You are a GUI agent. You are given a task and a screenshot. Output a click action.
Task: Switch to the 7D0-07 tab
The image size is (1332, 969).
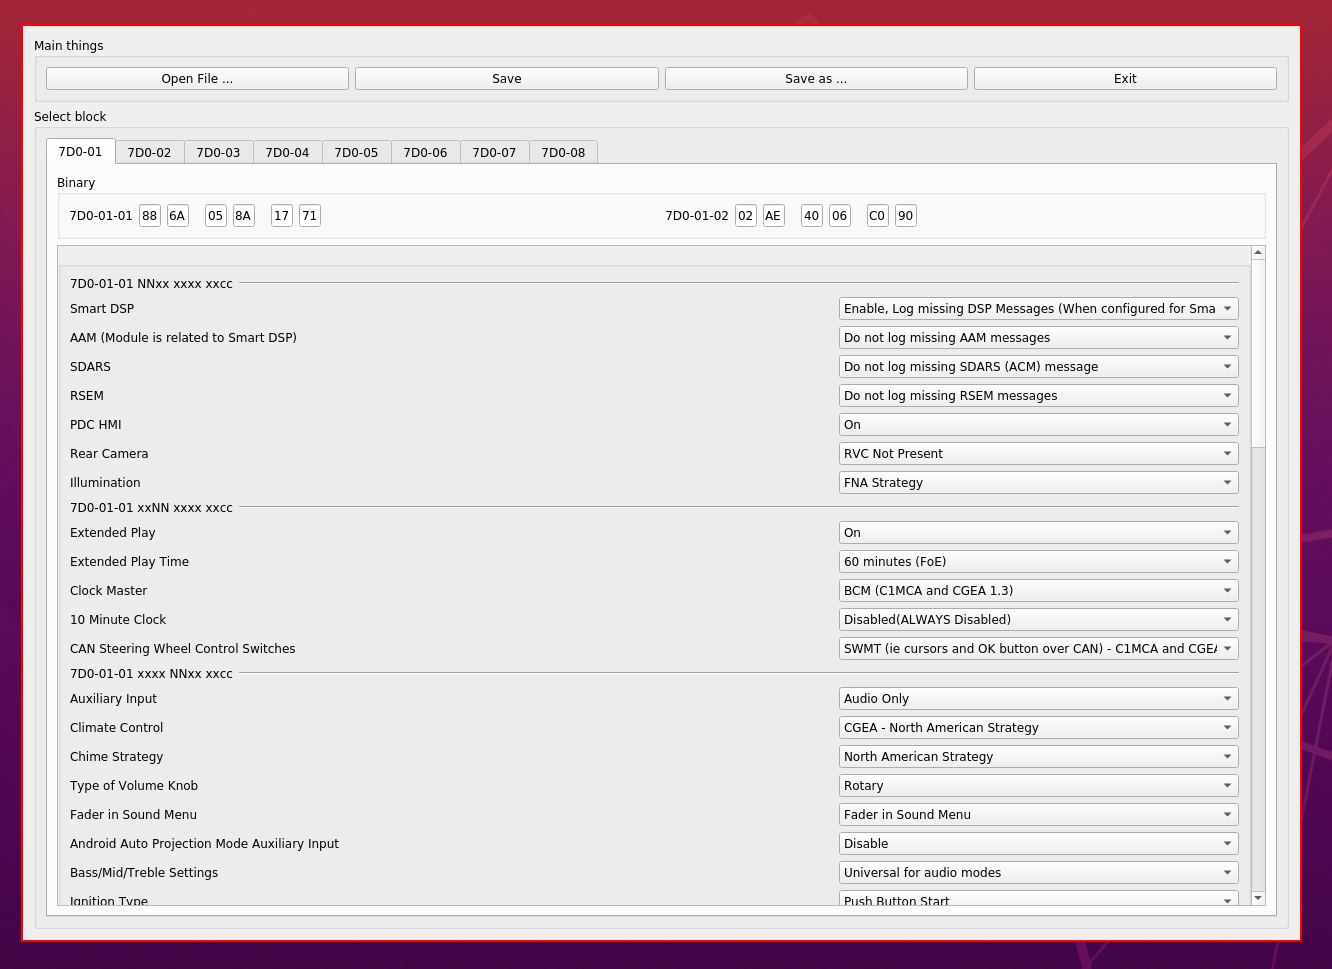pos(494,153)
